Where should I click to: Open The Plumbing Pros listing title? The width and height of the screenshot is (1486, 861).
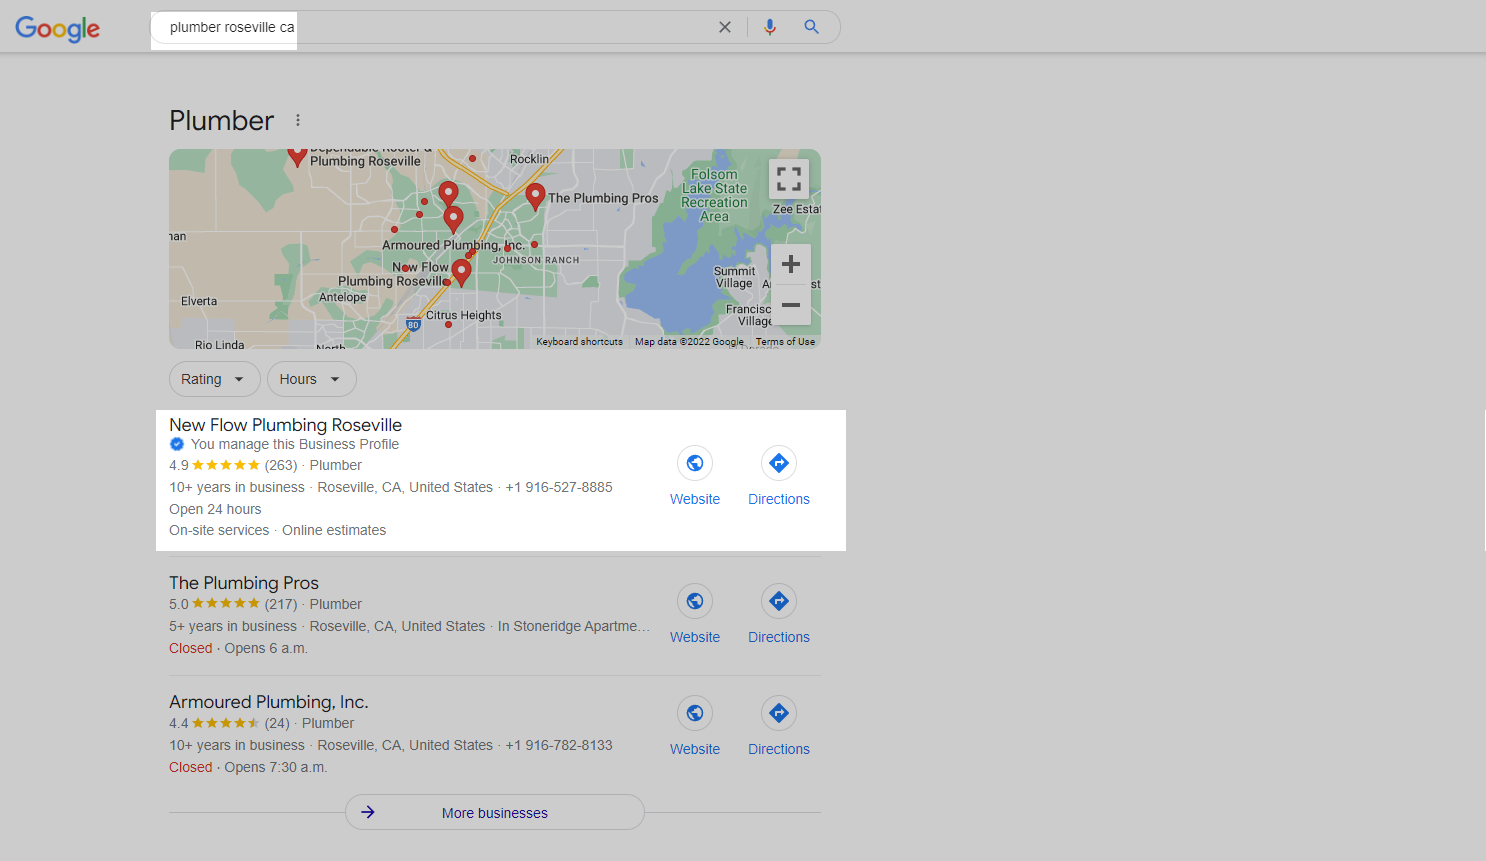pyautogui.click(x=244, y=583)
